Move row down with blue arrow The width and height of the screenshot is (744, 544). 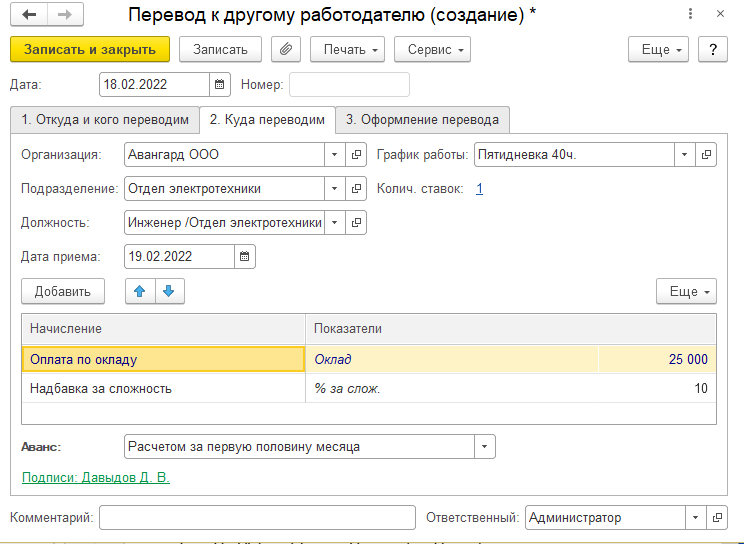click(x=169, y=291)
